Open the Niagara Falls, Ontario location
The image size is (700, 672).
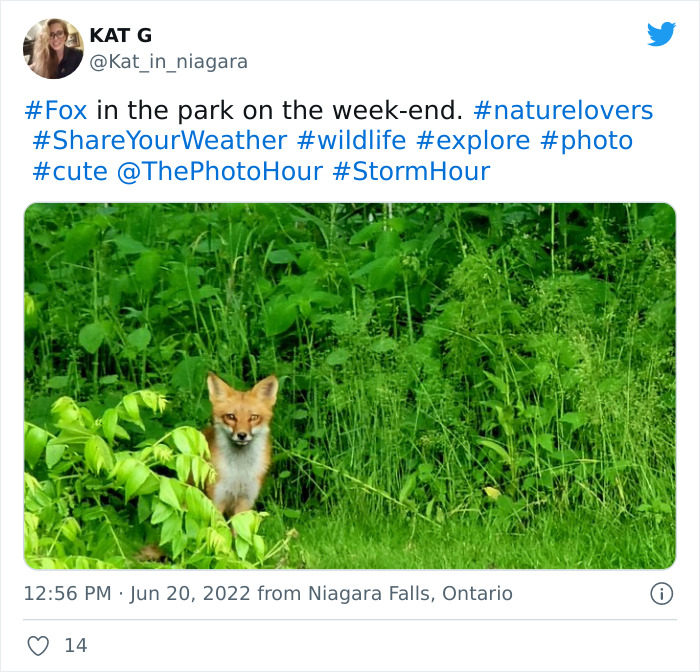point(410,594)
